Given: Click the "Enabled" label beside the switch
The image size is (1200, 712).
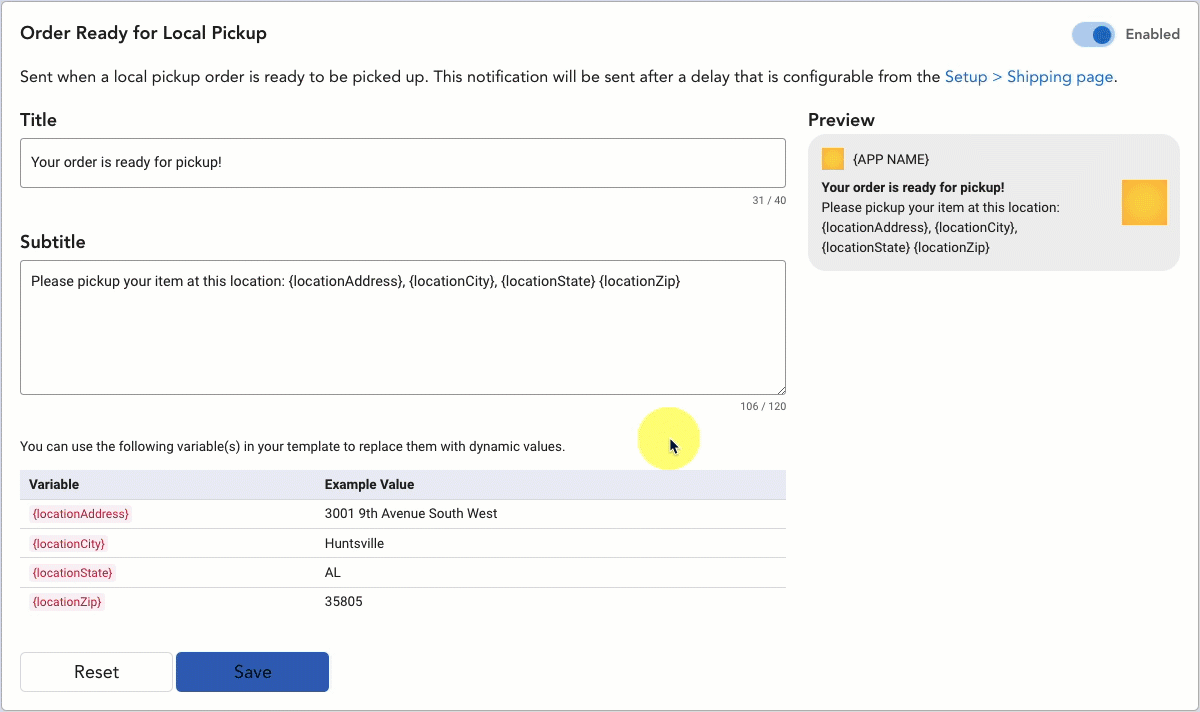Looking at the screenshot, I should pyautogui.click(x=1152, y=34).
